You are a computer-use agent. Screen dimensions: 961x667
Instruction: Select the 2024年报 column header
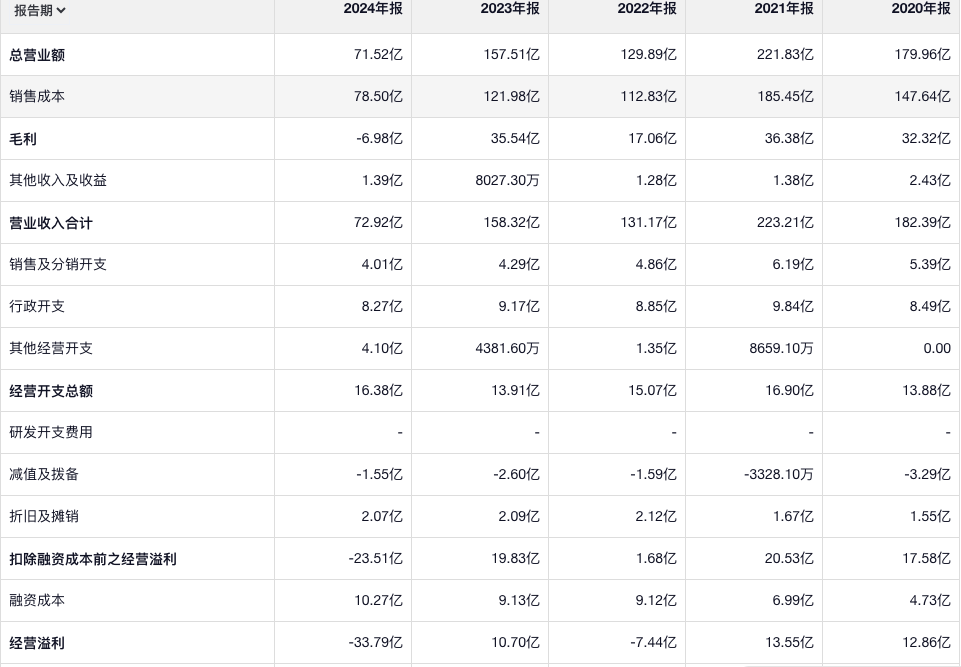[373, 9]
